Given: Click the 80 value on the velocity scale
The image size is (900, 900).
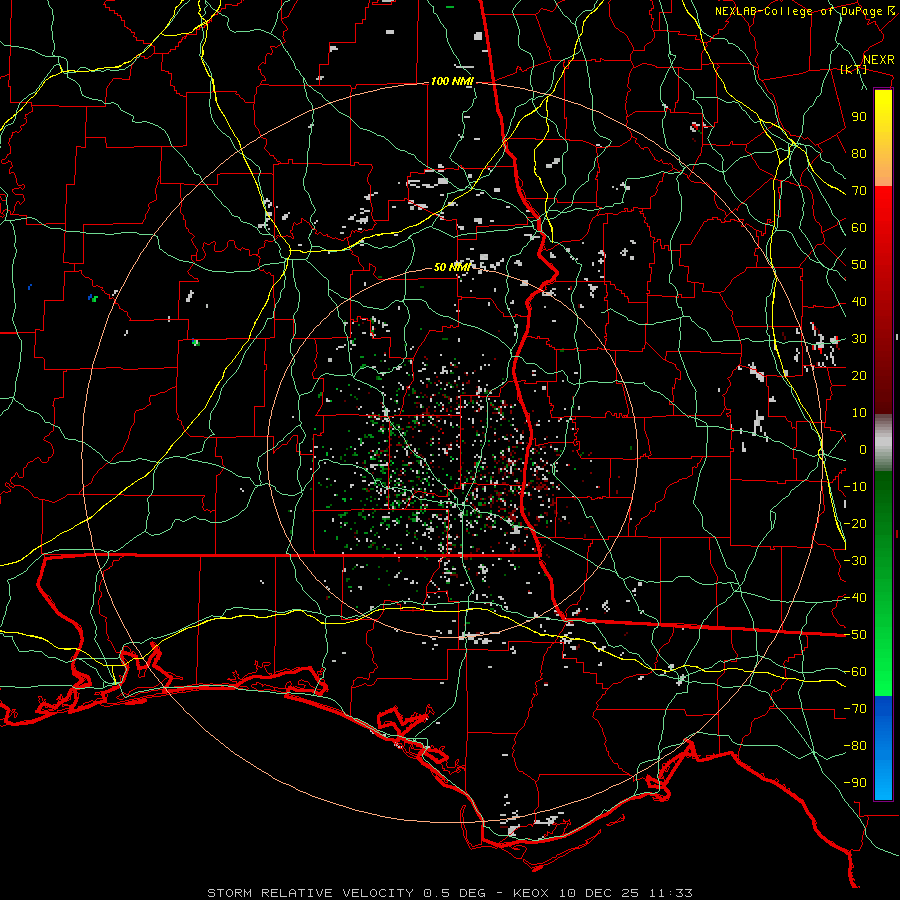Looking at the screenshot, I should tap(859, 154).
